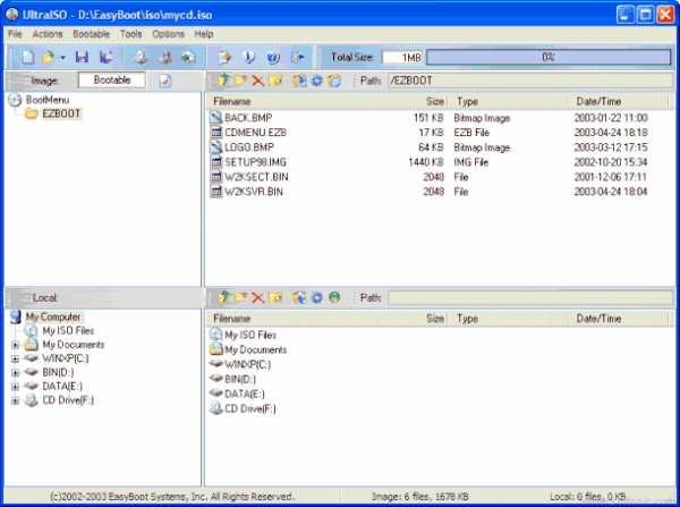Sort local files by Date/Time column header
The image size is (680, 507).
click(x=620, y=319)
